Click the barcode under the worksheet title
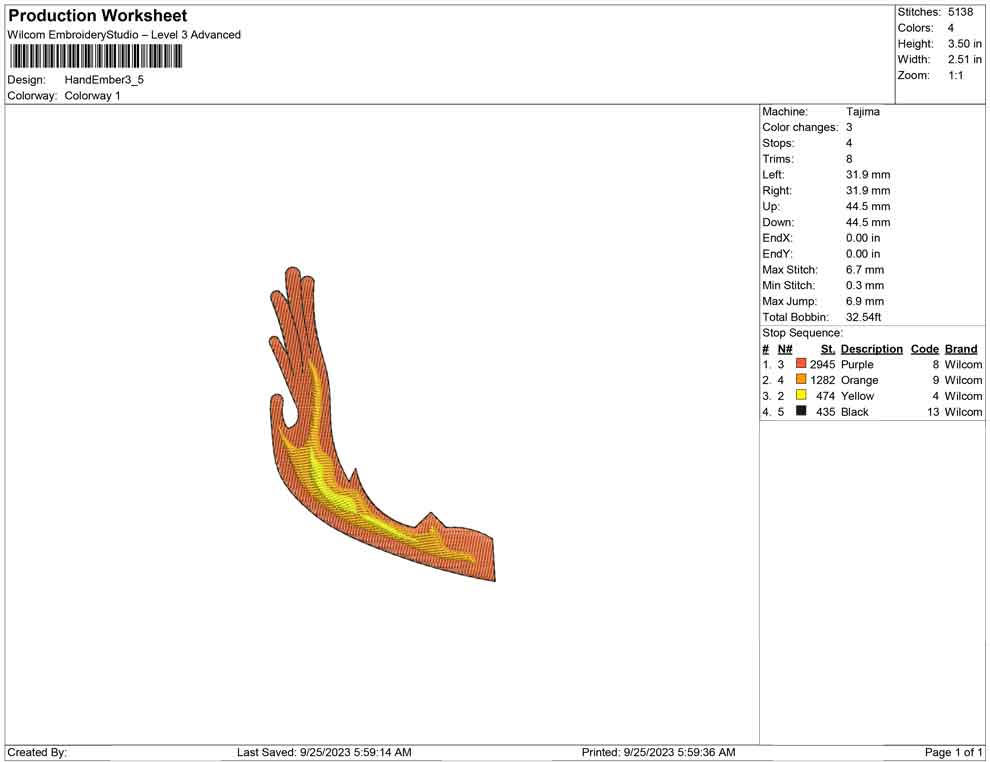 (96, 57)
